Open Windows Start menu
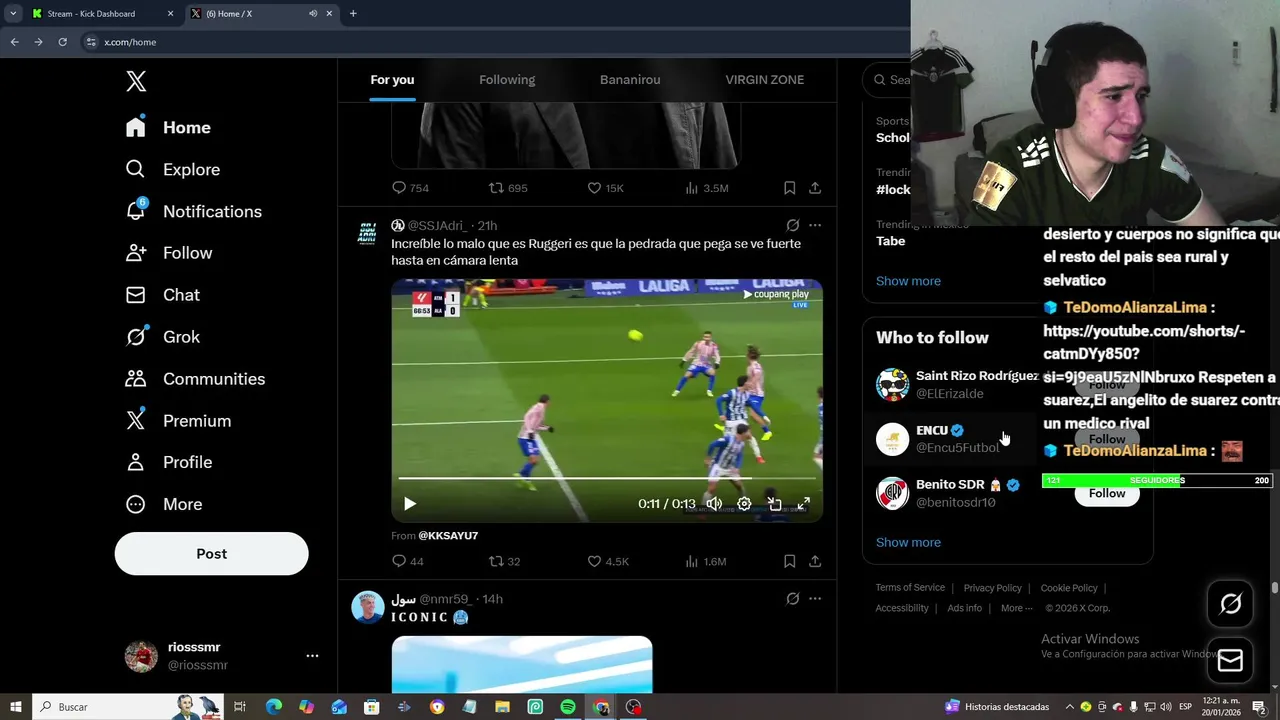1280x720 pixels. [15, 707]
